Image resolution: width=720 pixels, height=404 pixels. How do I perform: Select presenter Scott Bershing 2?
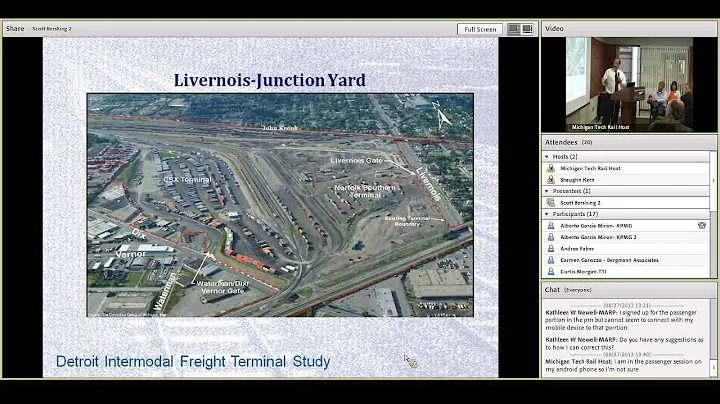tap(626, 202)
